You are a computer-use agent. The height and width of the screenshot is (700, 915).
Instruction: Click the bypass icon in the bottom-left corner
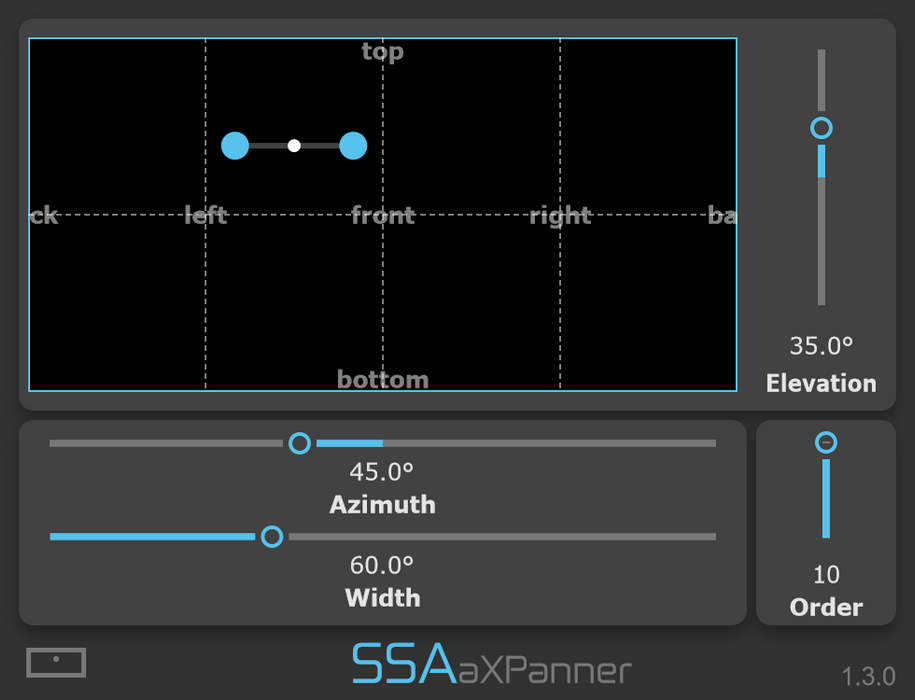pos(57,662)
